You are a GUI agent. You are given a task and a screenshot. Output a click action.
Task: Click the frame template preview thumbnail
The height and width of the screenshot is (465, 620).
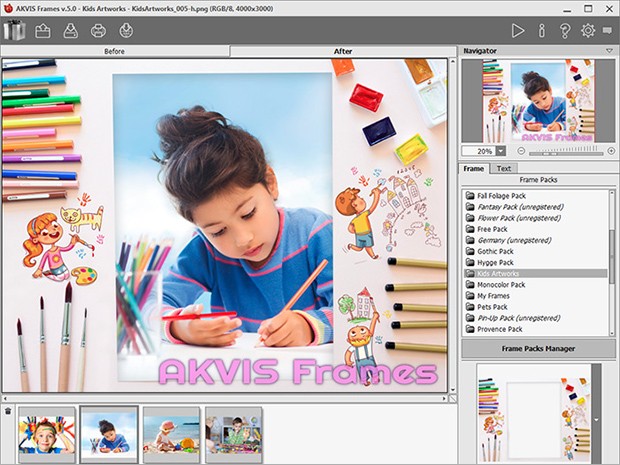[534, 413]
